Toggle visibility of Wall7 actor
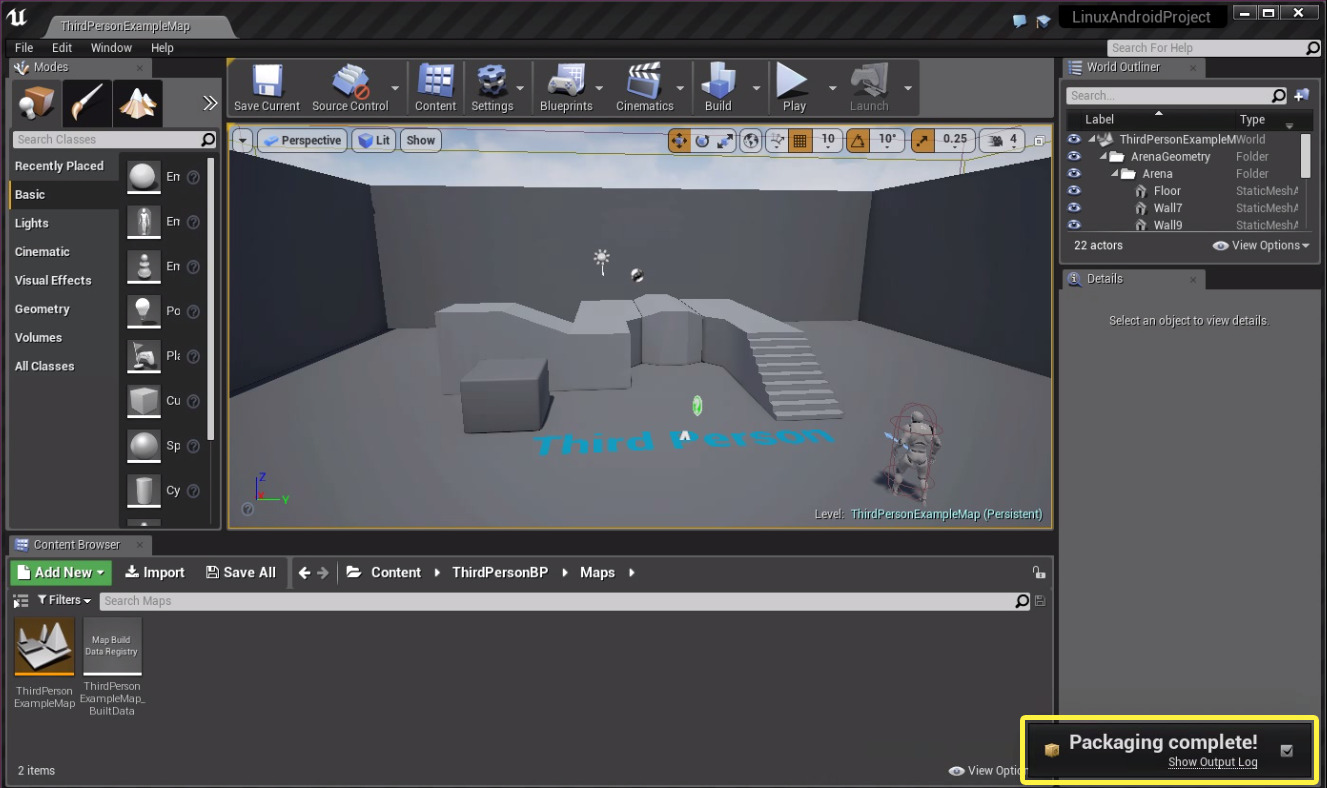The width and height of the screenshot is (1327, 788). 1074,208
